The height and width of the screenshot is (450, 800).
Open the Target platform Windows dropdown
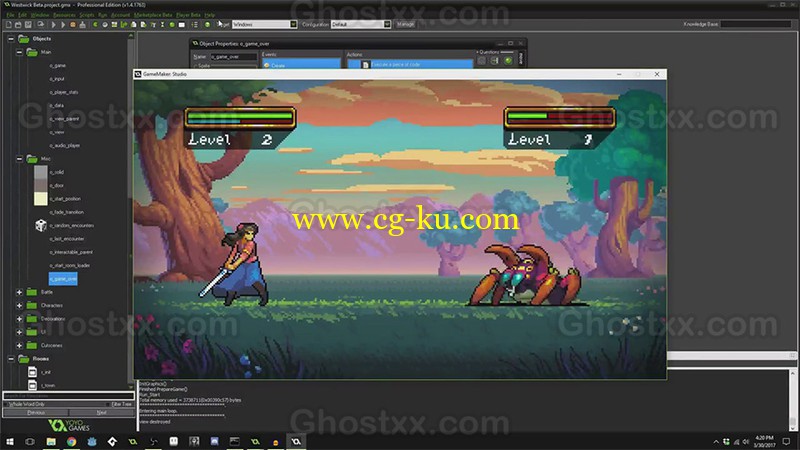pyautogui.click(x=264, y=24)
